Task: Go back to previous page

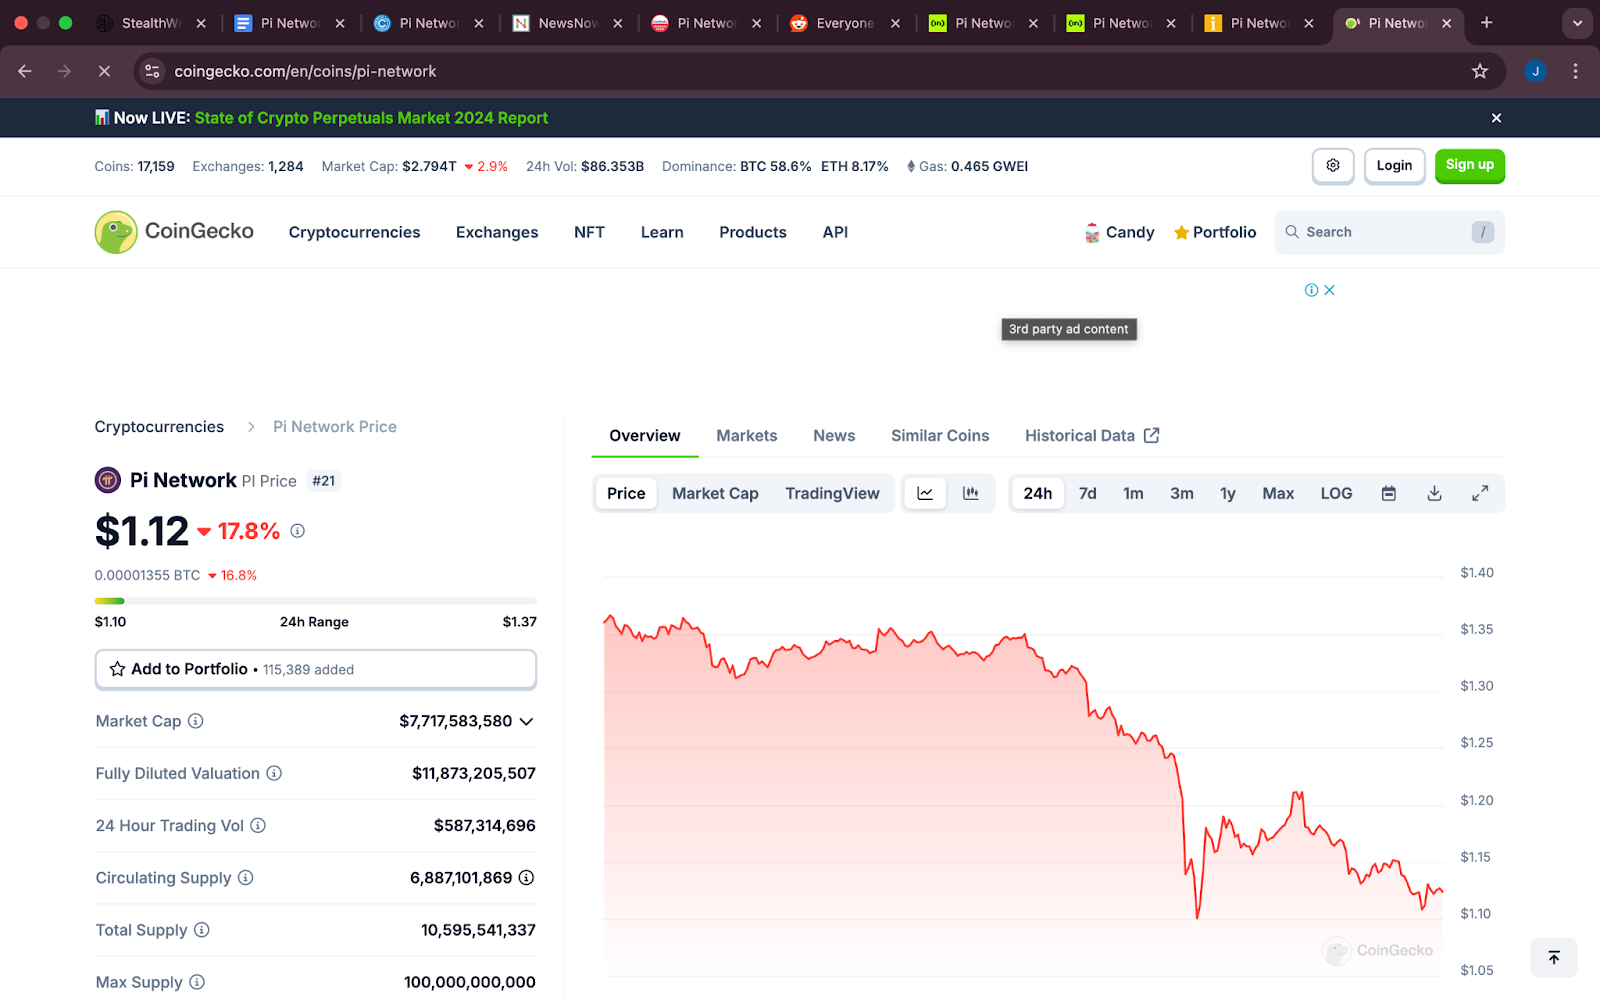Action: [x=25, y=71]
